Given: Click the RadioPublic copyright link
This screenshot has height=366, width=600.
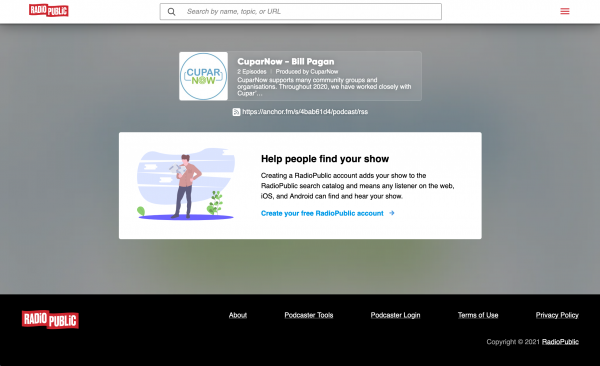Looking at the screenshot, I should [560, 341].
